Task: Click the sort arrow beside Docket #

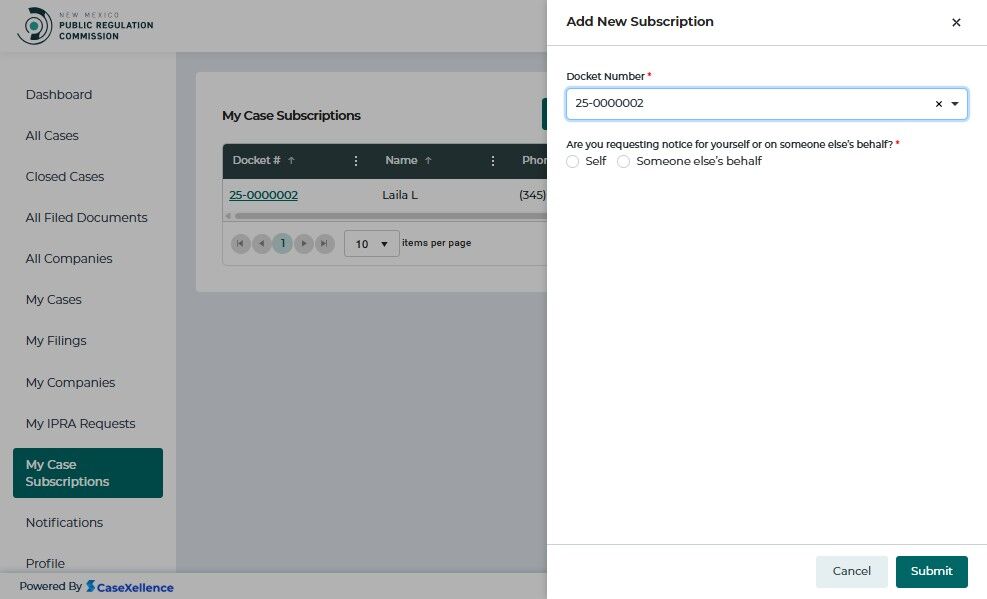Action: (x=291, y=160)
